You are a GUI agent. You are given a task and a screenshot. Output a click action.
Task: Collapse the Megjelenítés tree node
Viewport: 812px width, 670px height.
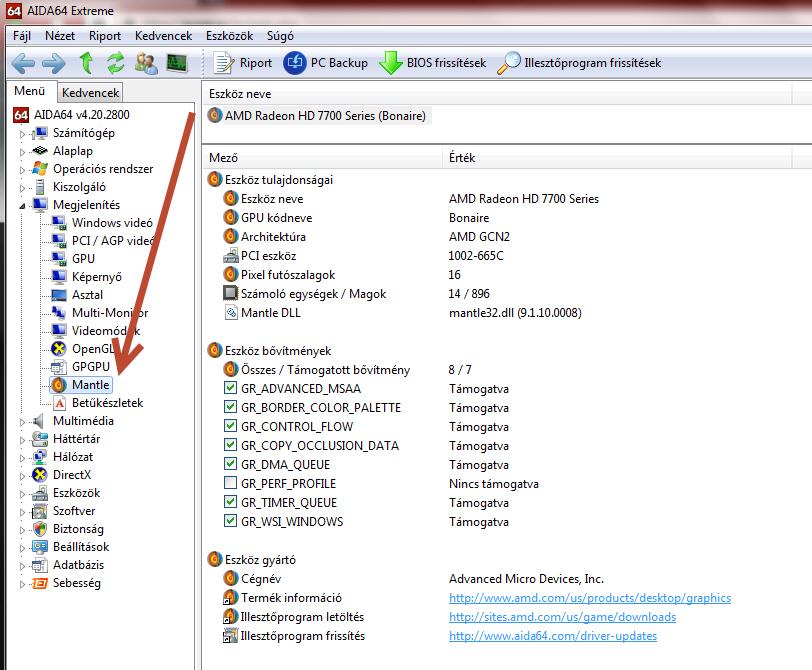click(x=22, y=206)
